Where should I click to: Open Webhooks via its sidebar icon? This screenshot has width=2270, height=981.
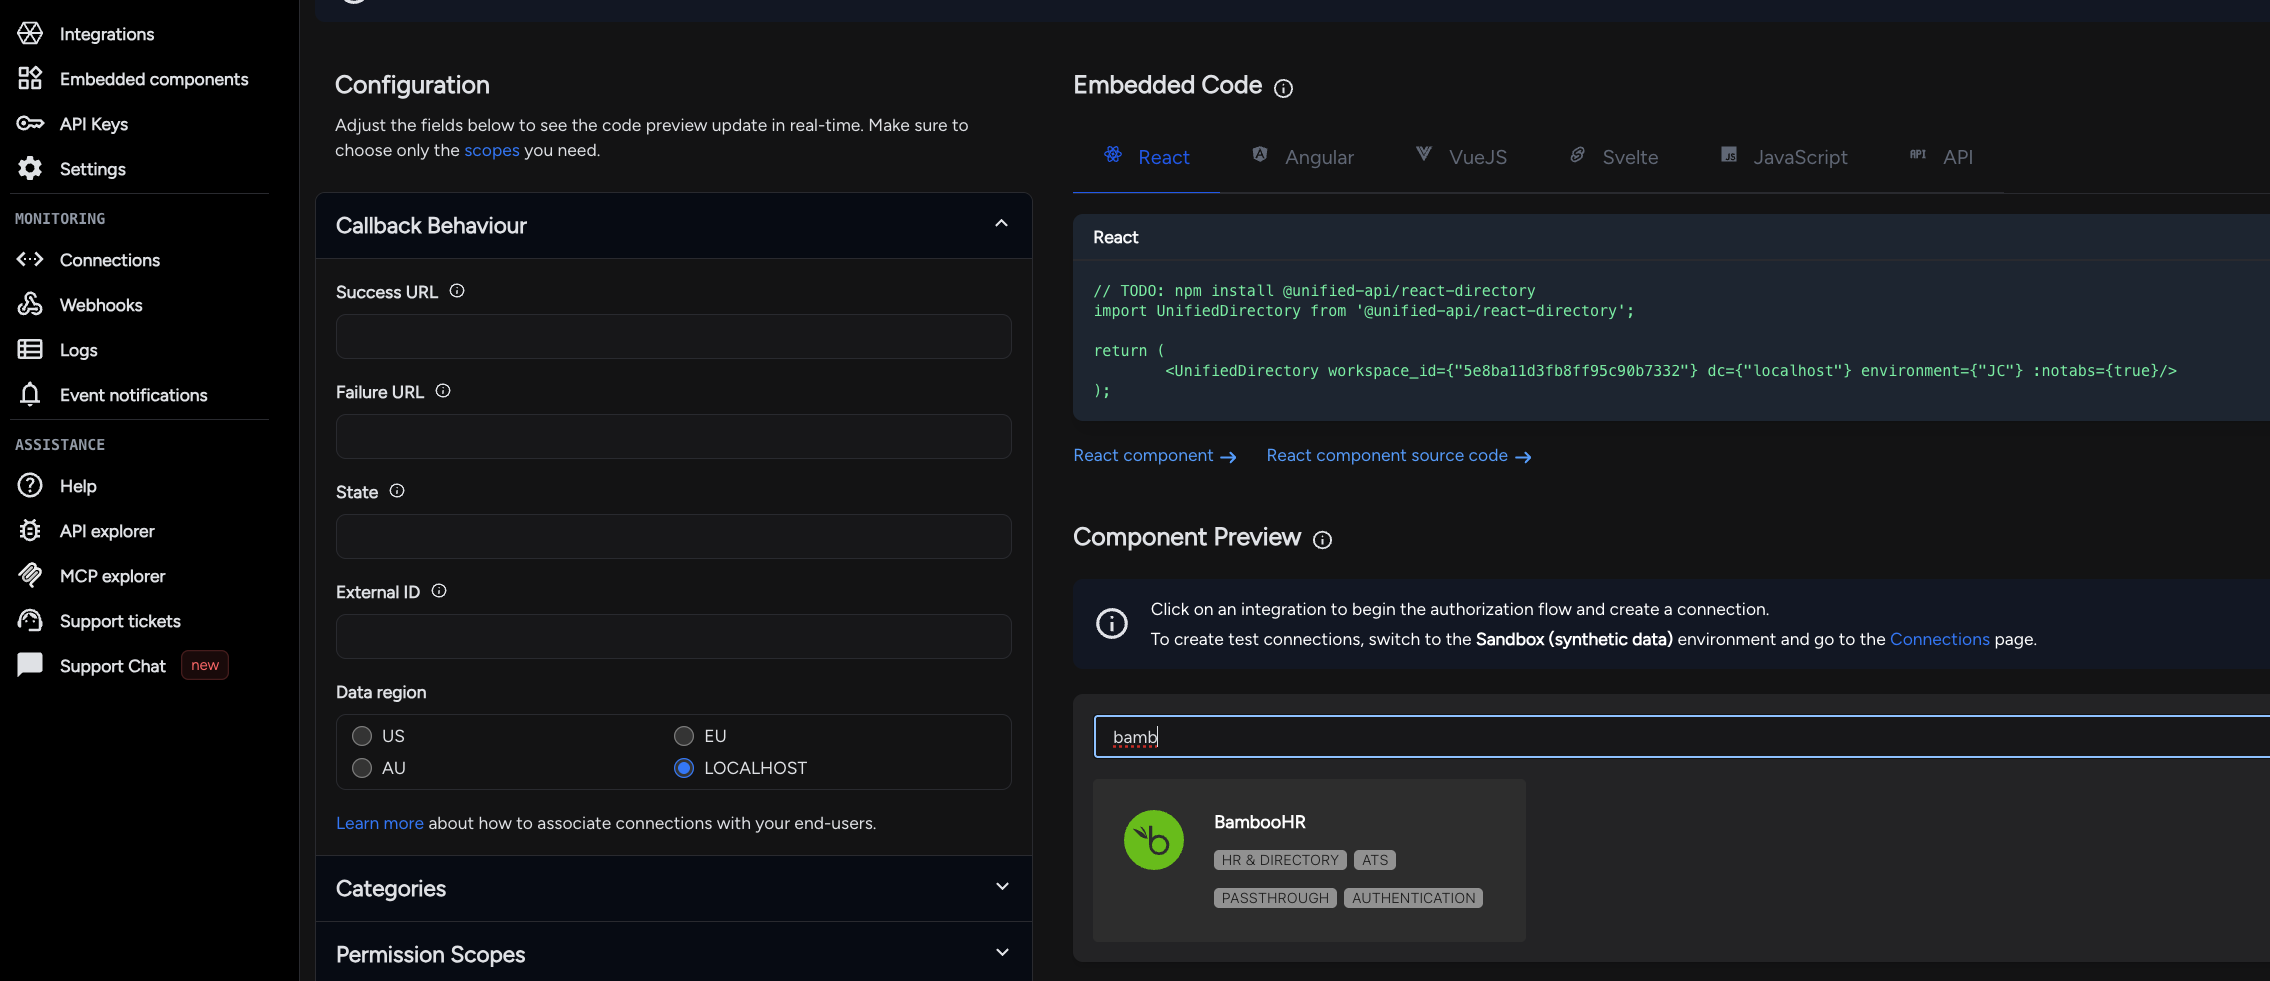[30, 304]
